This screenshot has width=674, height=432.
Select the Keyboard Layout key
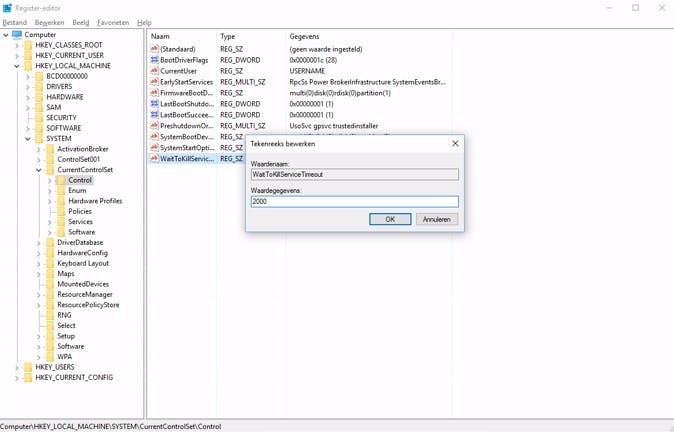point(83,263)
